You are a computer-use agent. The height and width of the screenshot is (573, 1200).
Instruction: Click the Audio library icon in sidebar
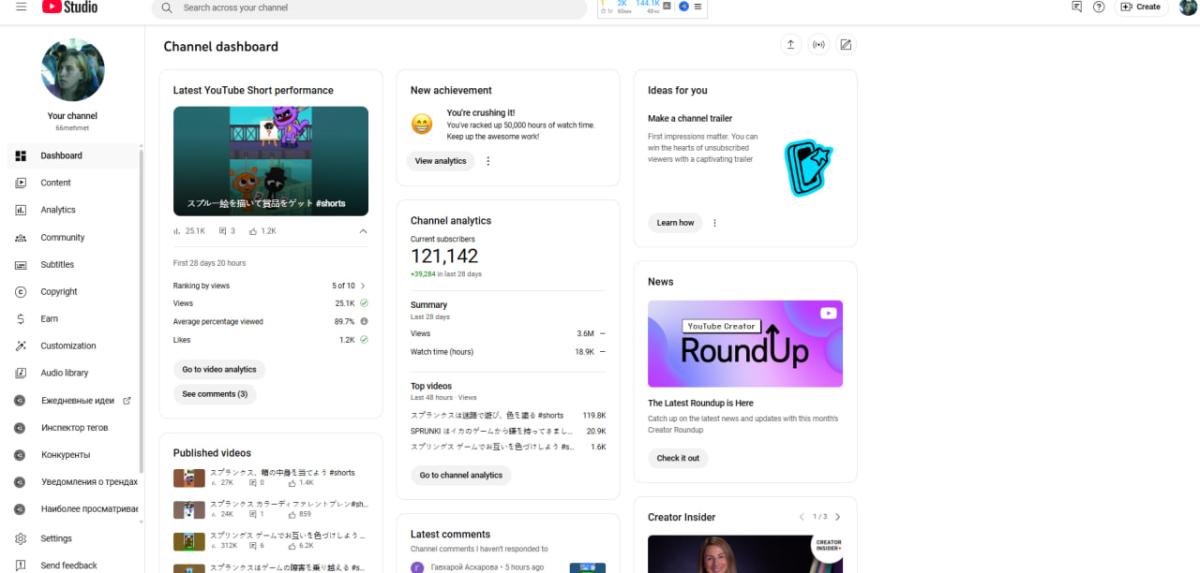[20, 373]
